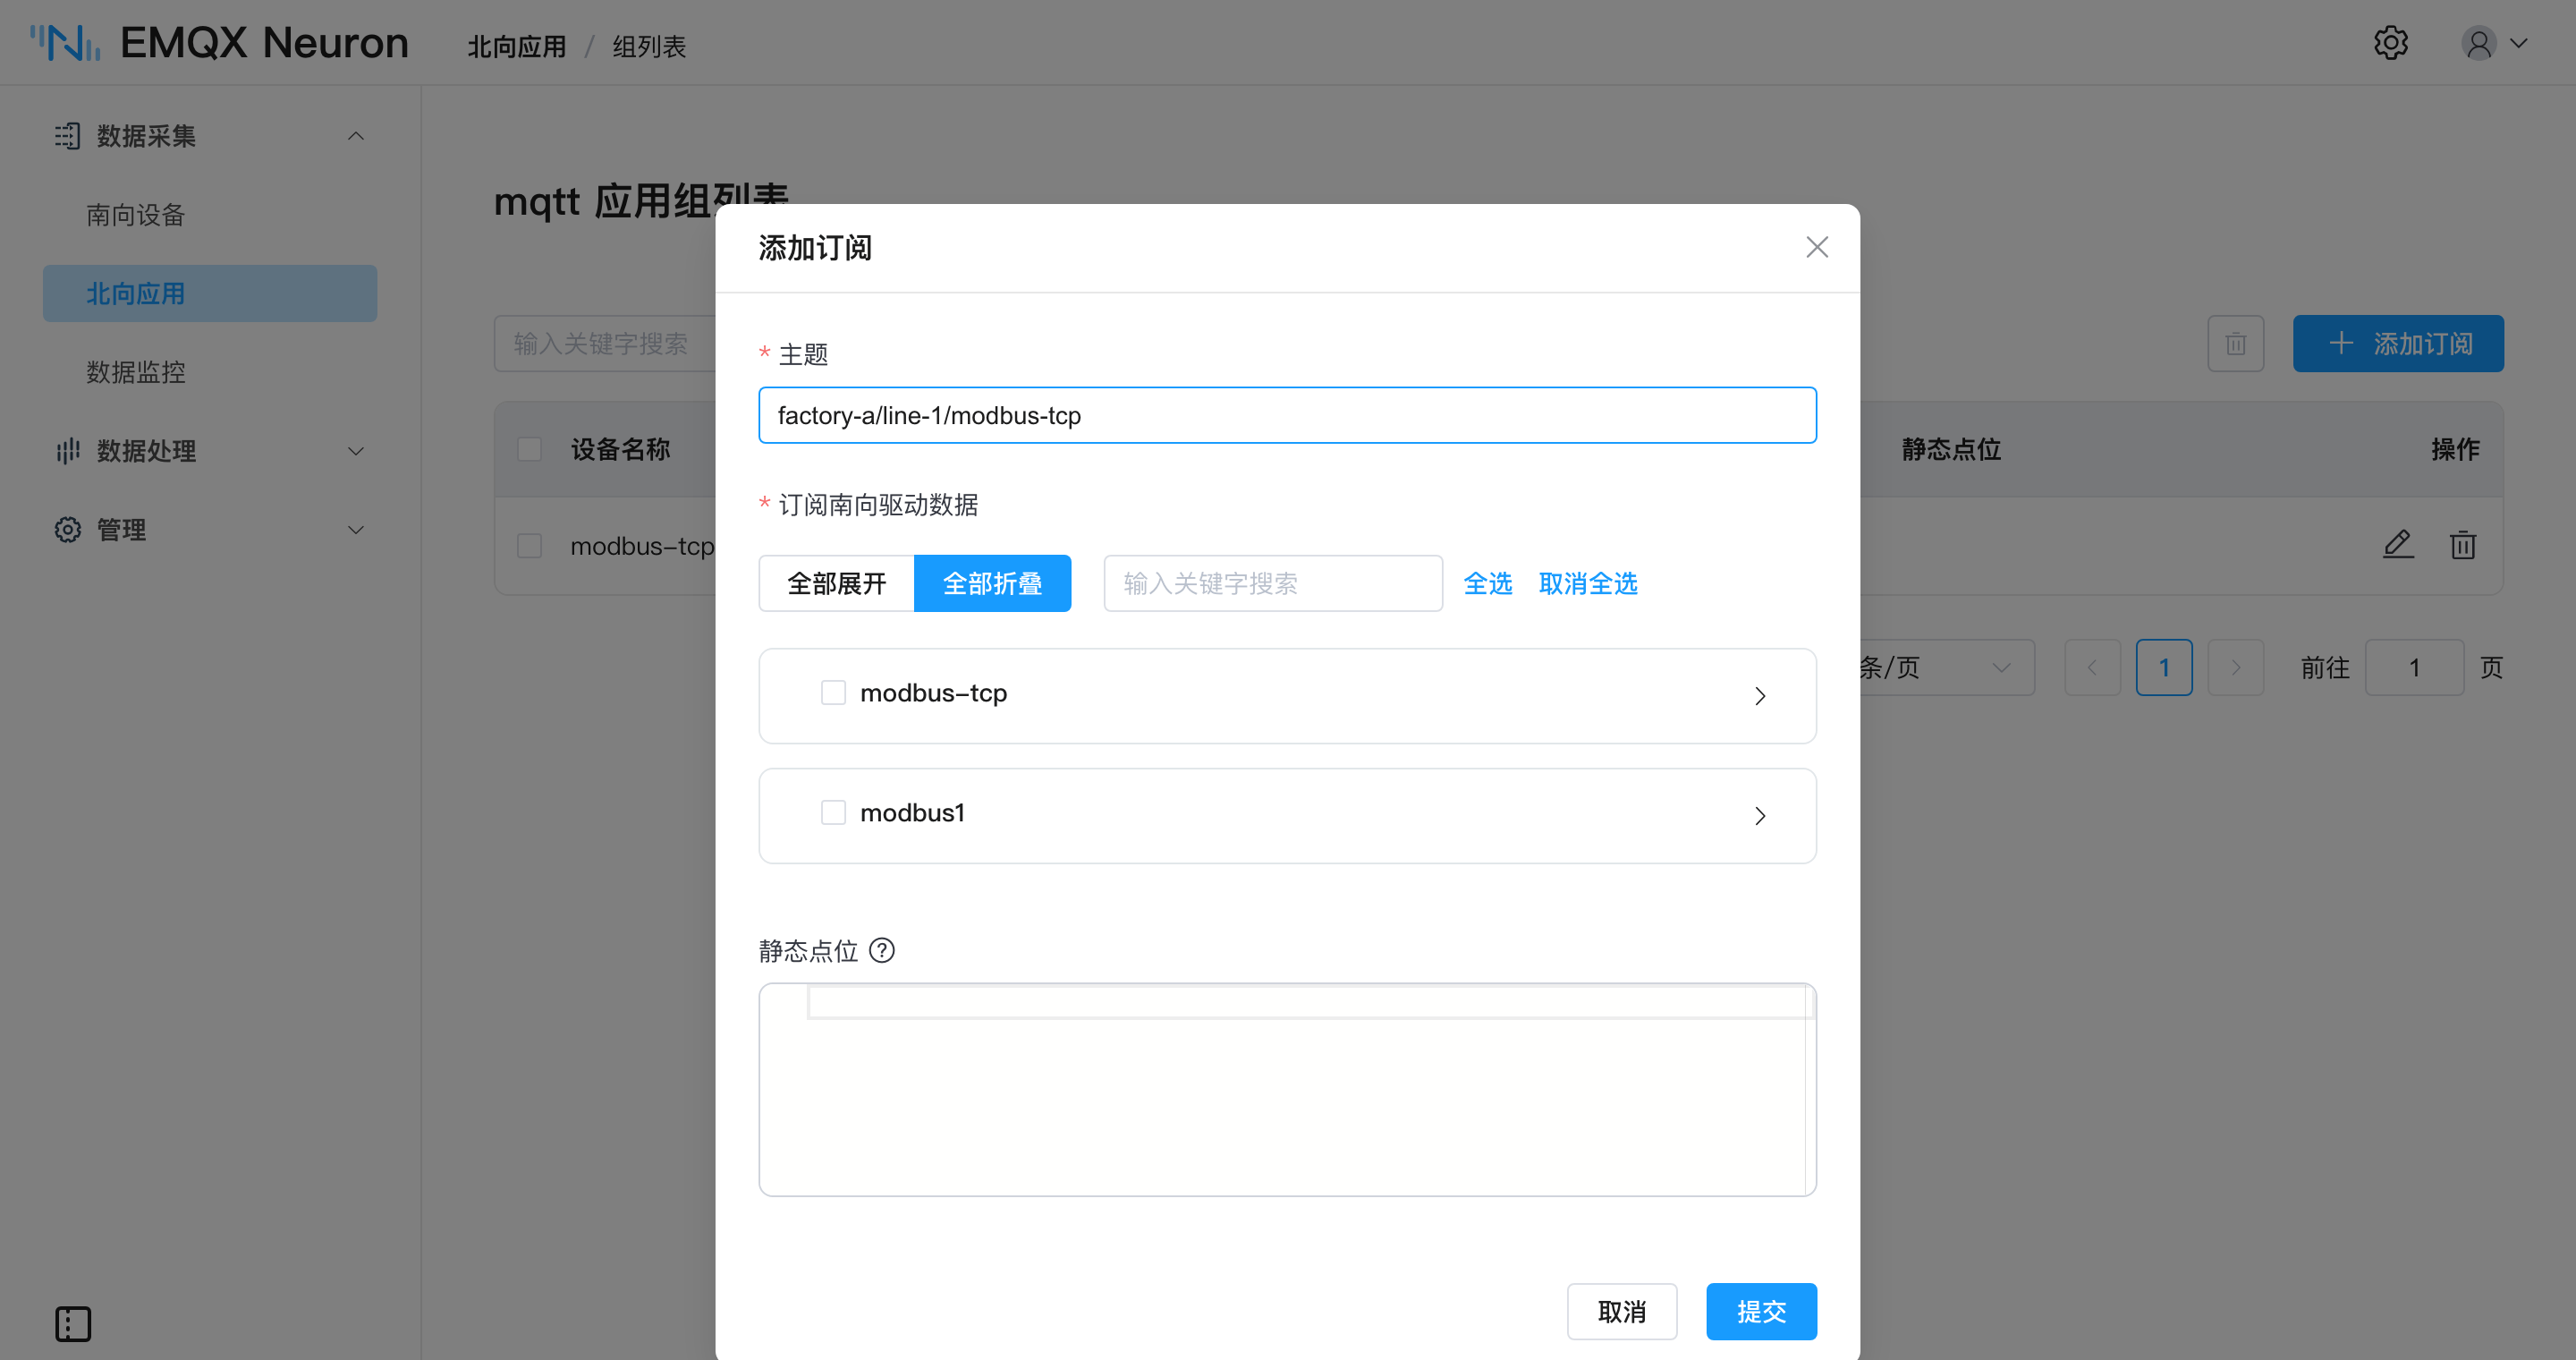This screenshot has width=2576, height=1360.
Task: Click the driver keyword search field in the dialog
Action: click(1273, 583)
